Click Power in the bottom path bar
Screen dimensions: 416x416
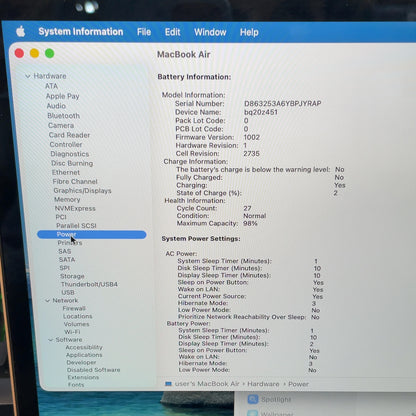coord(298,384)
